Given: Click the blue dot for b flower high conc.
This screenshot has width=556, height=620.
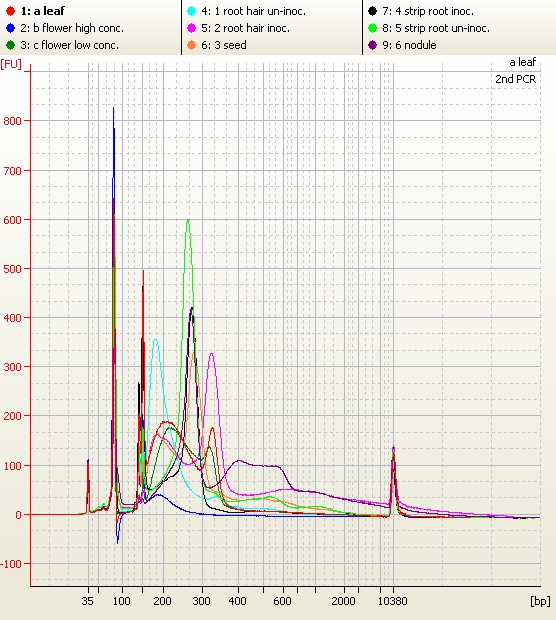Looking at the screenshot, I should coord(11,28).
